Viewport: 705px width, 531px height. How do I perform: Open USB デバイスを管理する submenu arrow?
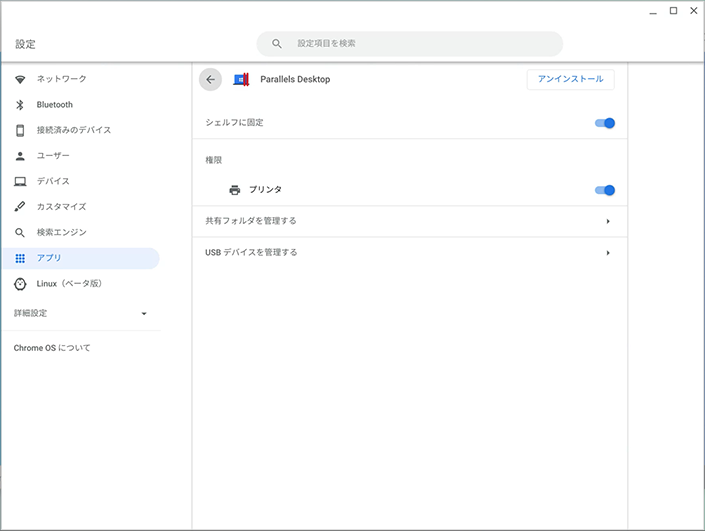[608, 253]
